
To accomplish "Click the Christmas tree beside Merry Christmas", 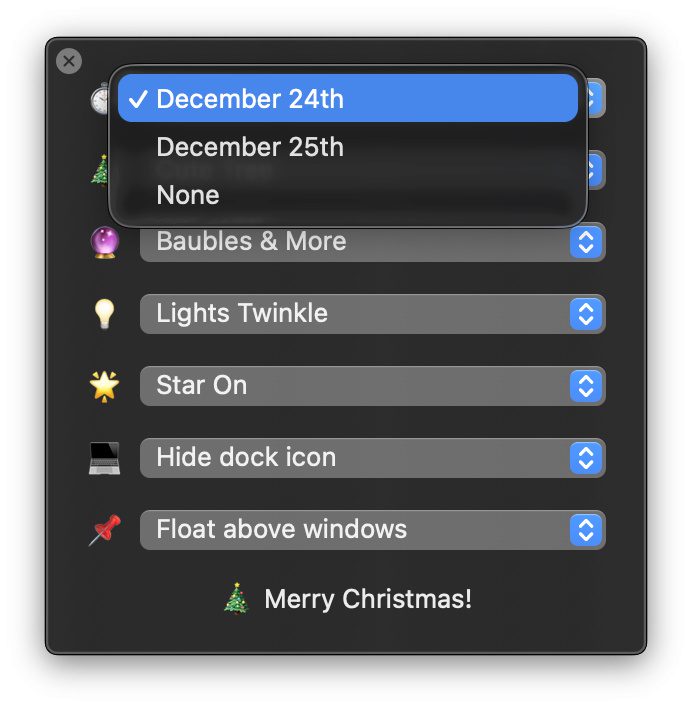I will click(x=235, y=599).
